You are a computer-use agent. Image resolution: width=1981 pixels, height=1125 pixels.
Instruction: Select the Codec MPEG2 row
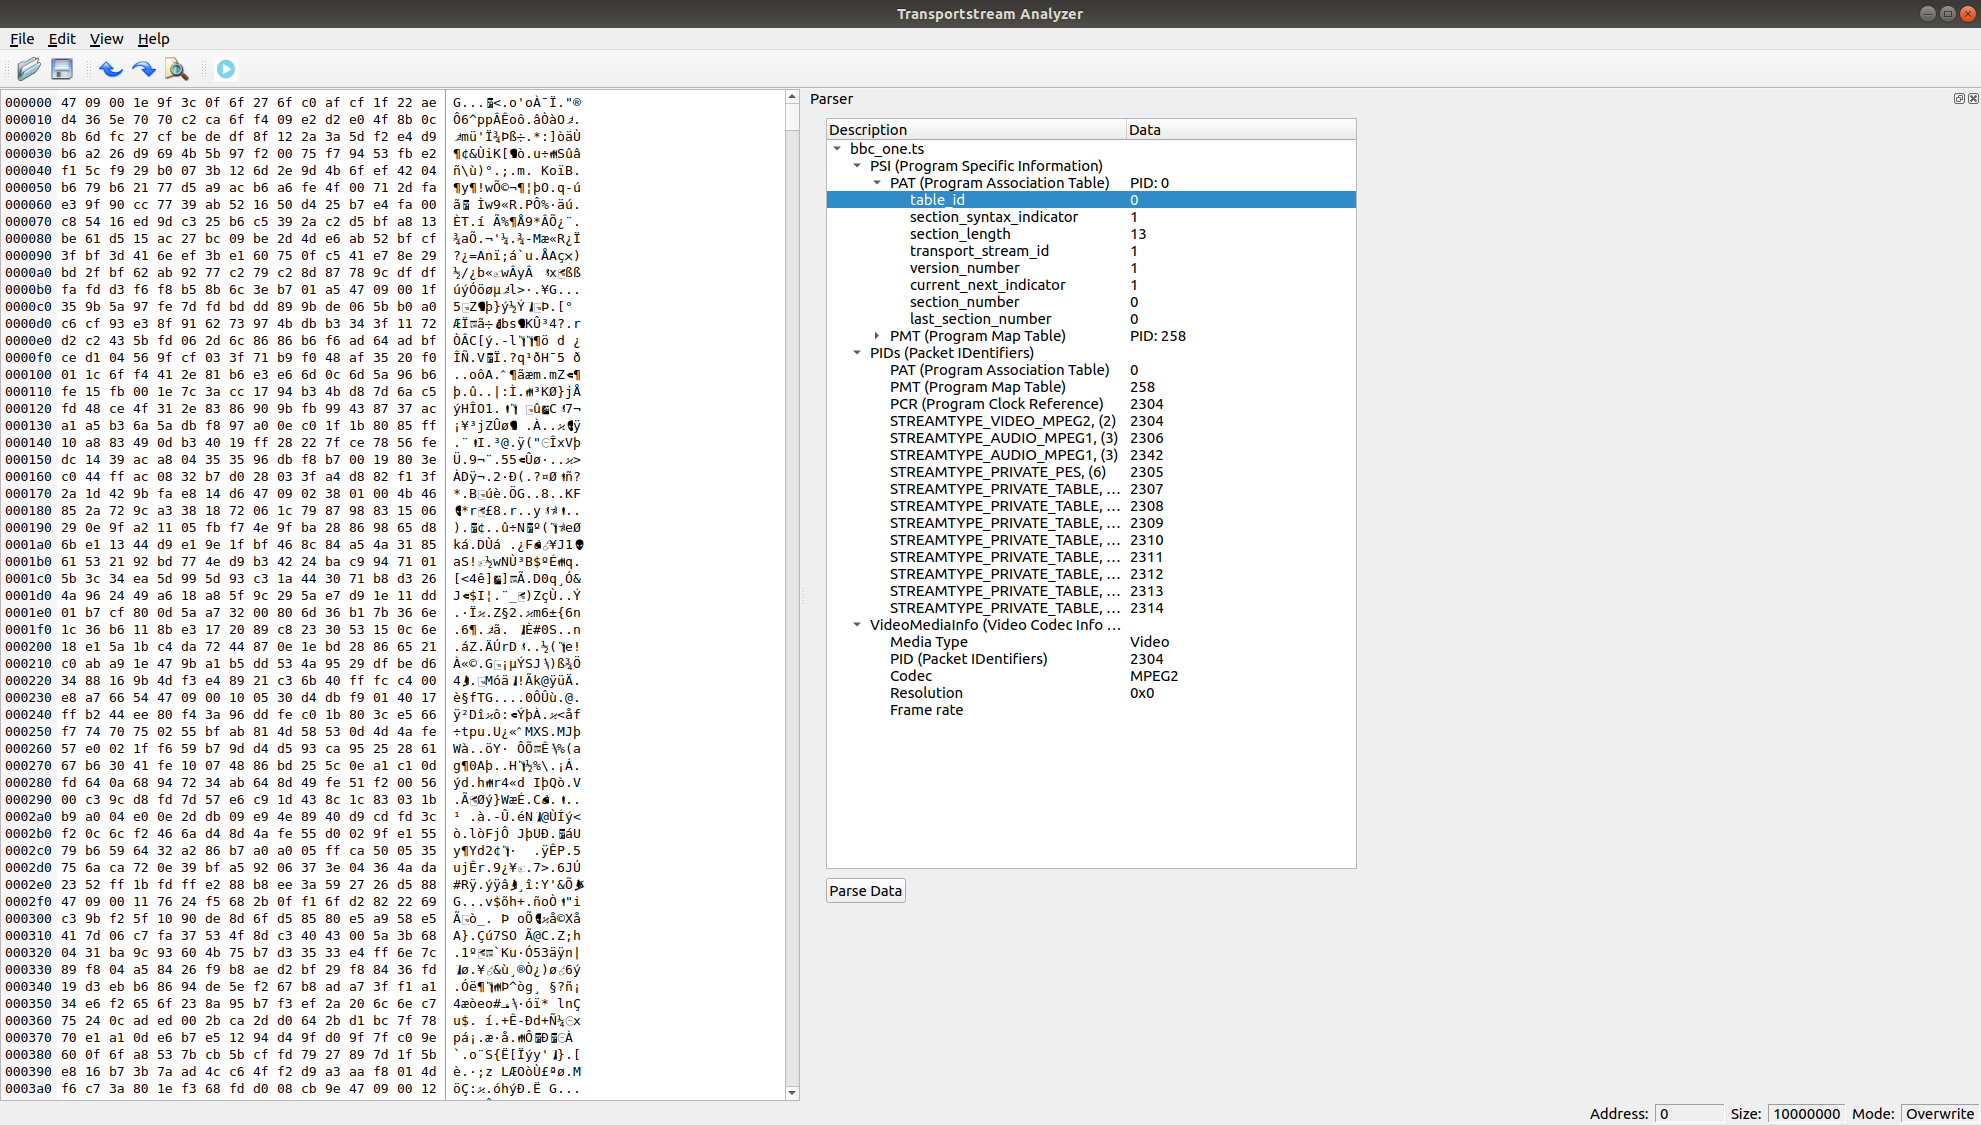pos(1091,676)
